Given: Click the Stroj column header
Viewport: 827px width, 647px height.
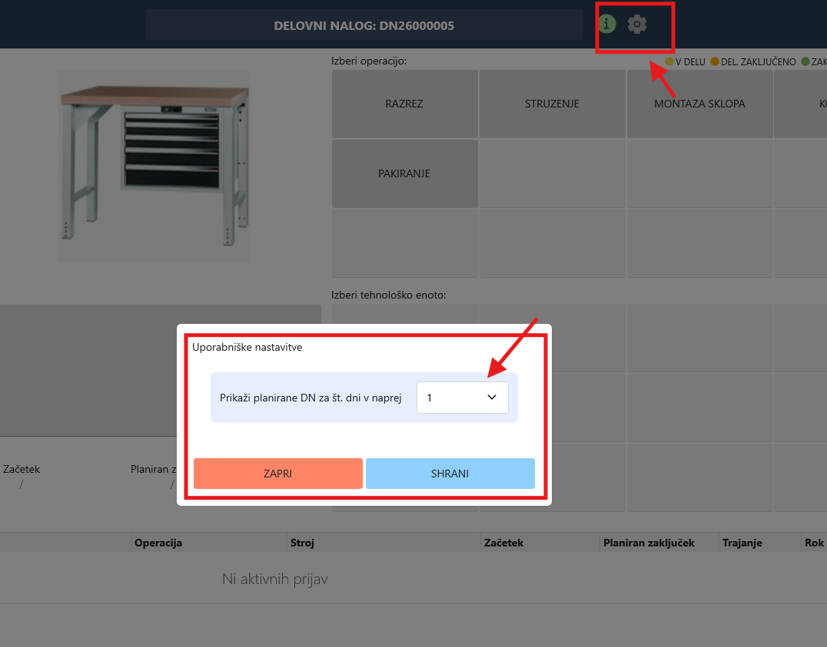Looking at the screenshot, I should pyautogui.click(x=302, y=543).
